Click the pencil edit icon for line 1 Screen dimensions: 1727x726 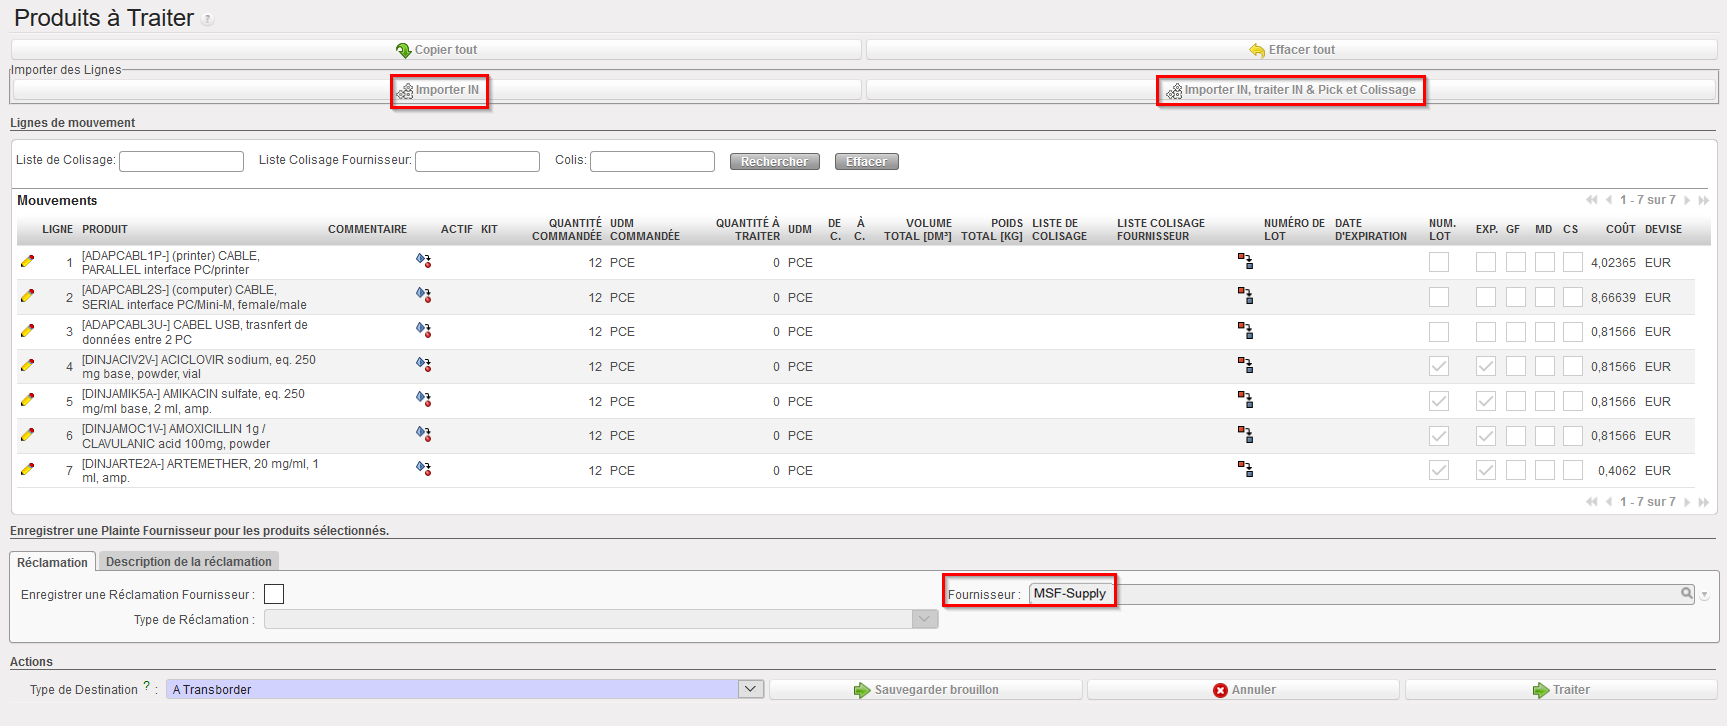coord(27,262)
